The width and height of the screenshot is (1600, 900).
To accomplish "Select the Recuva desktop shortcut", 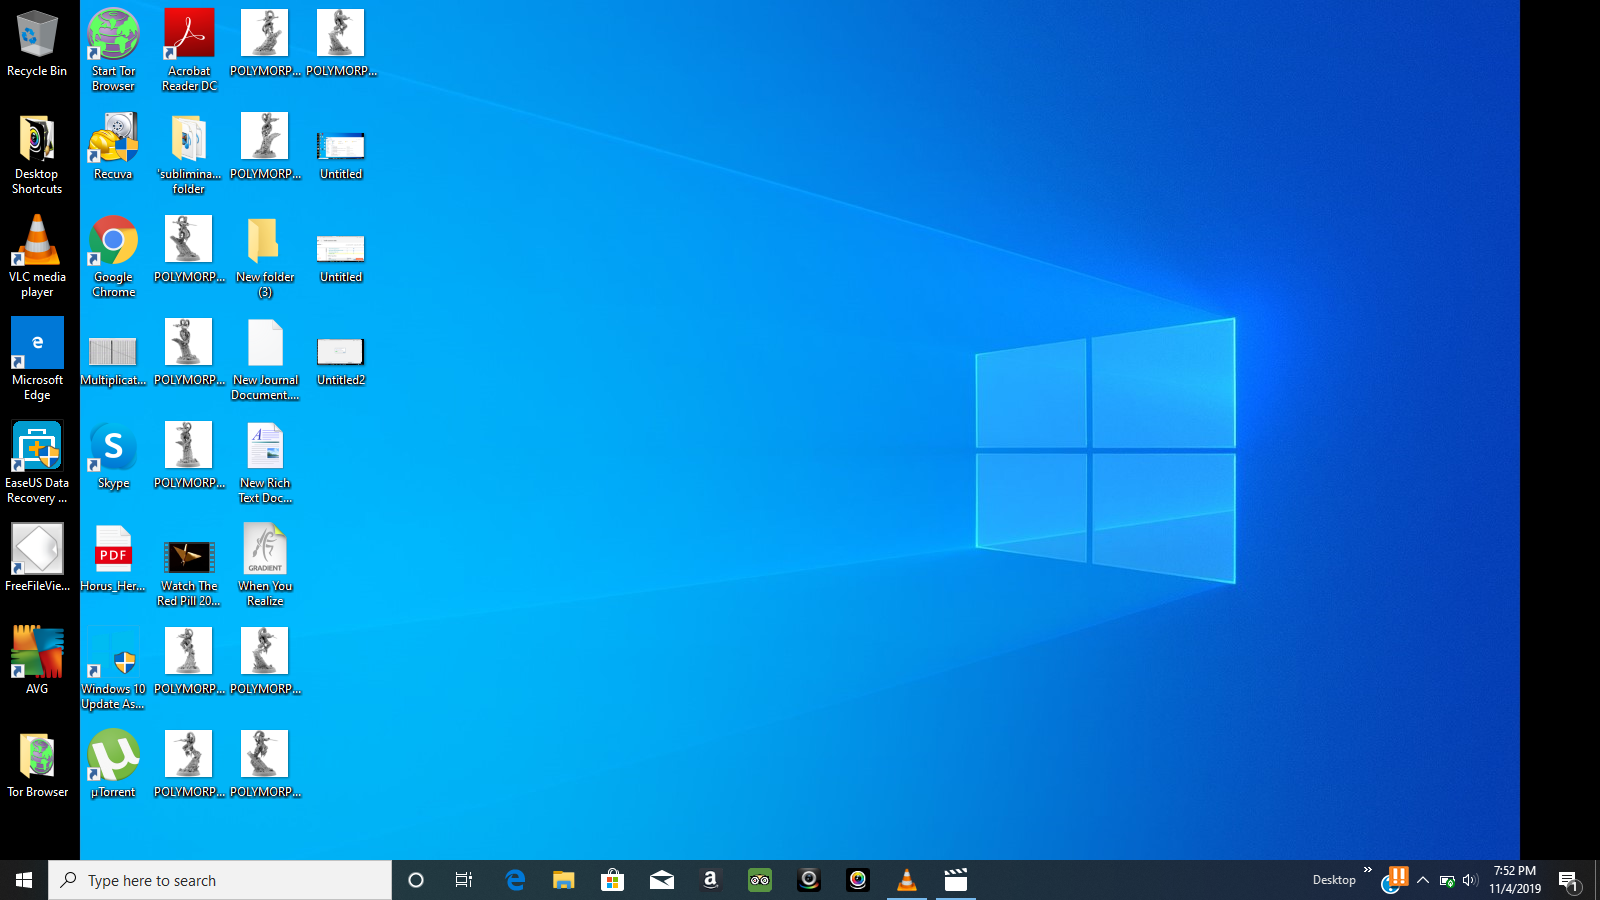I will point(113,146).
